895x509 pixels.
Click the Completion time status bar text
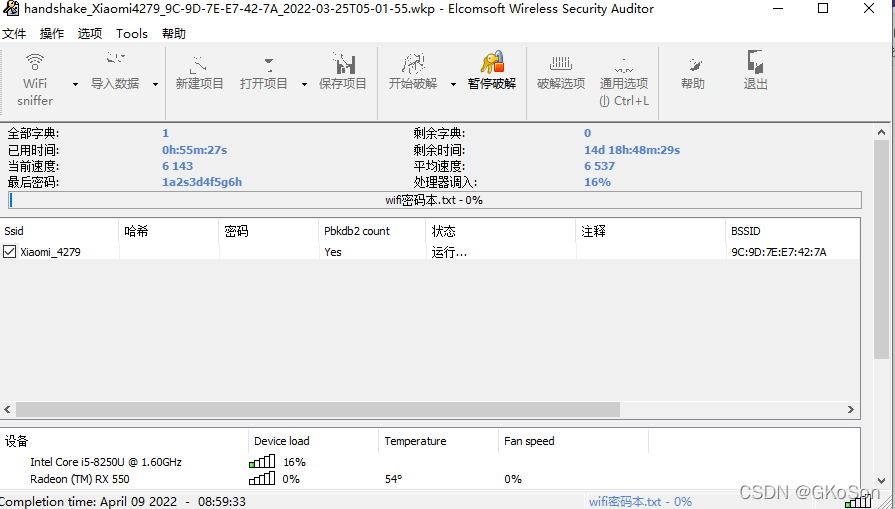(123, 502)
